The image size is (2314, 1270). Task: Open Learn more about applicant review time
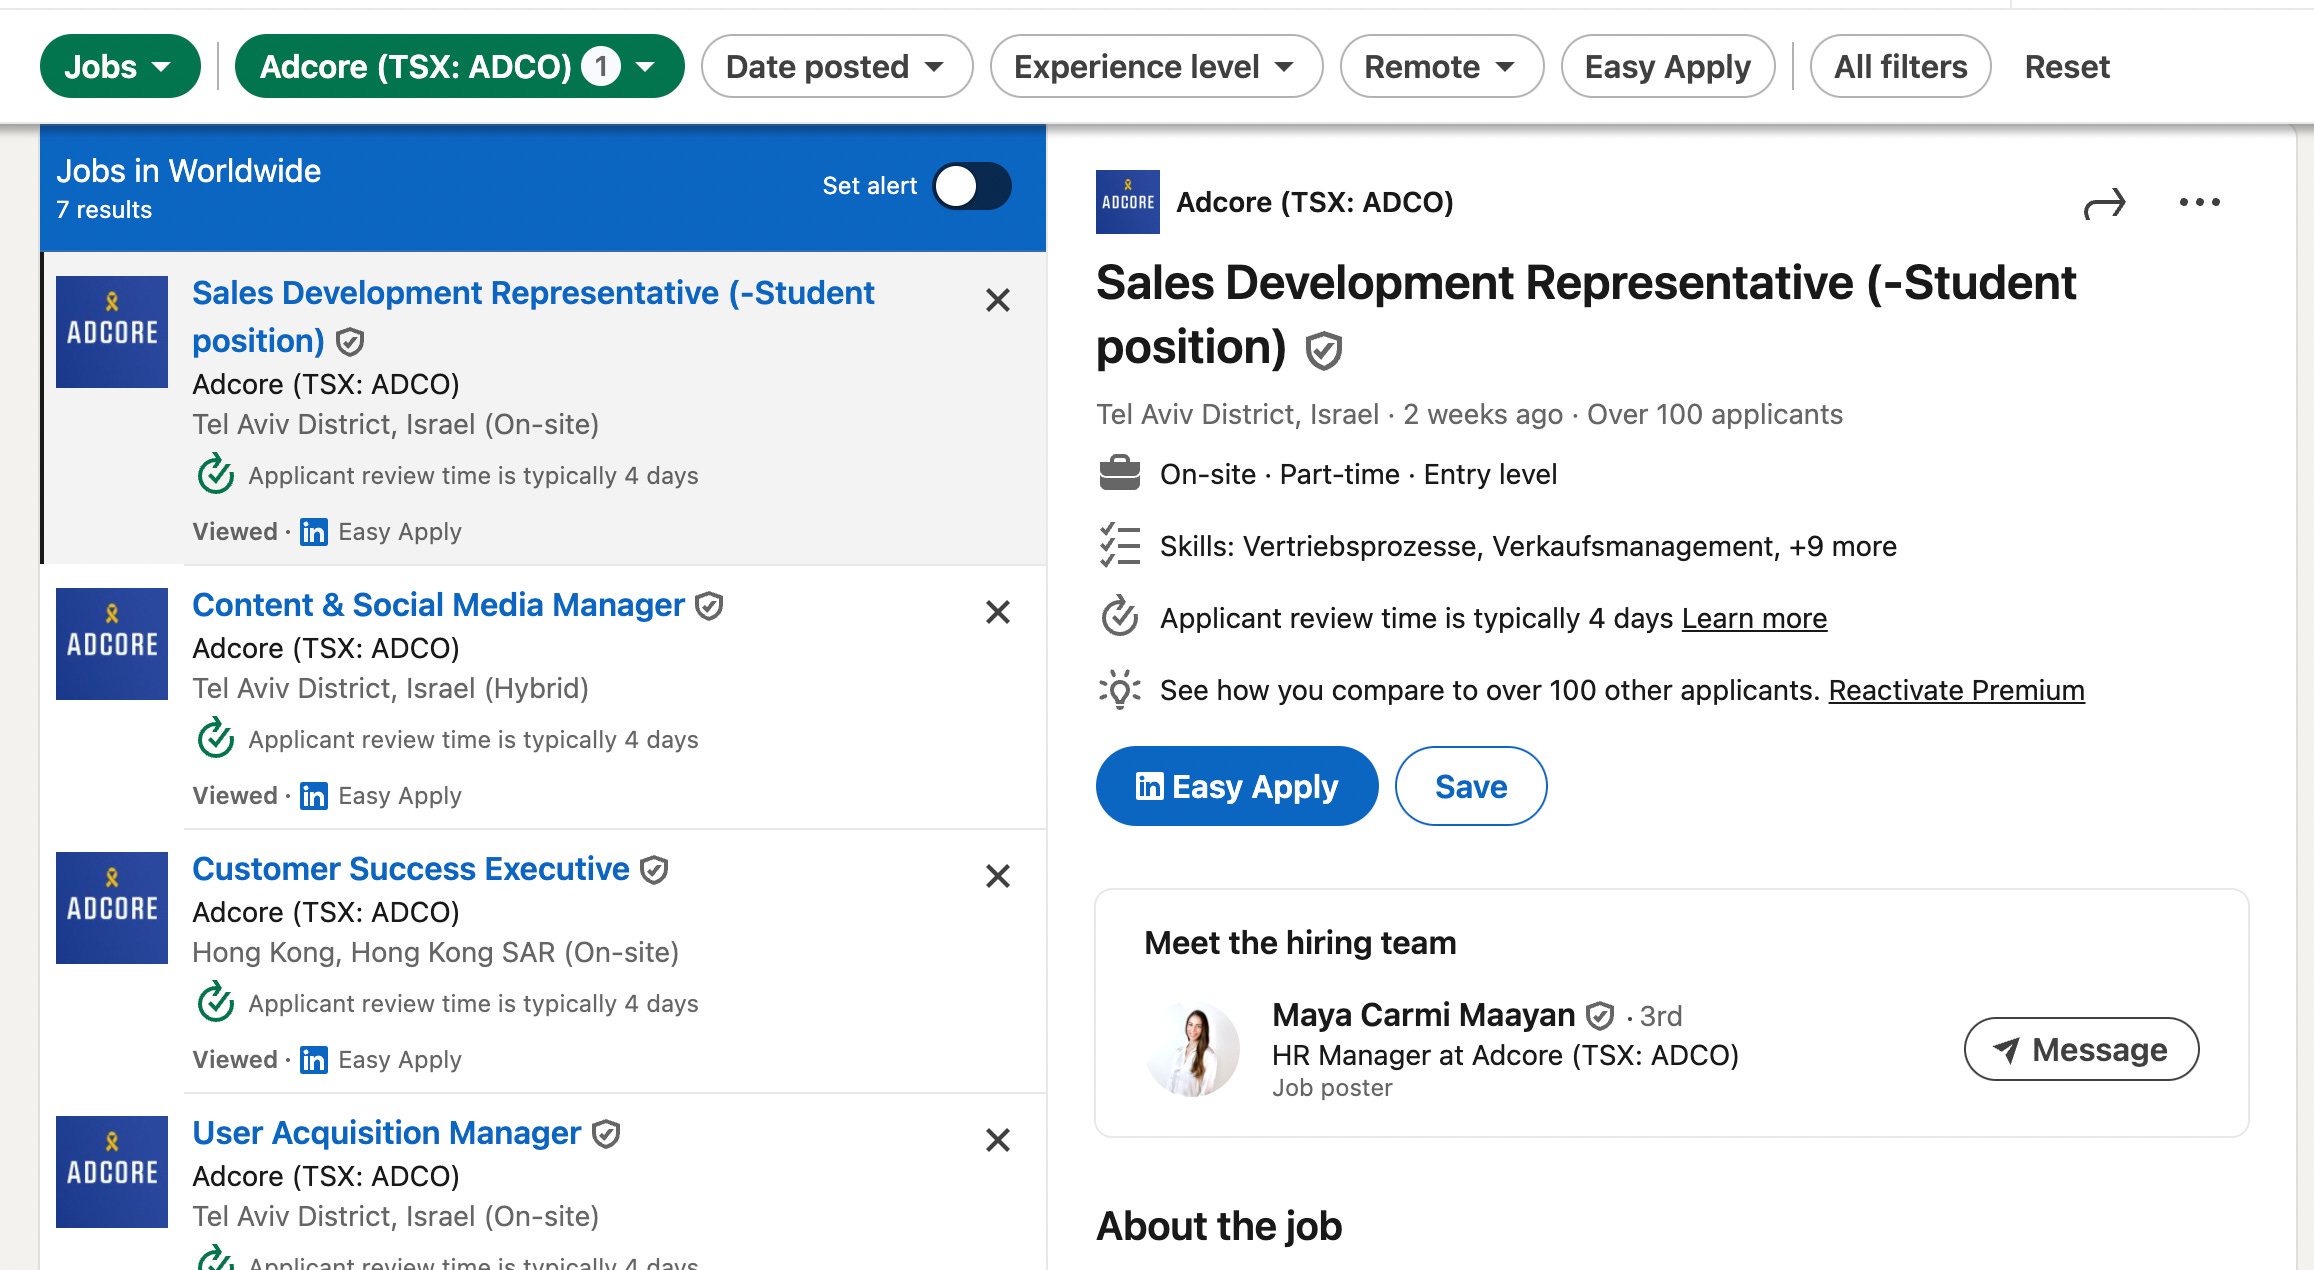(1754, 618)
